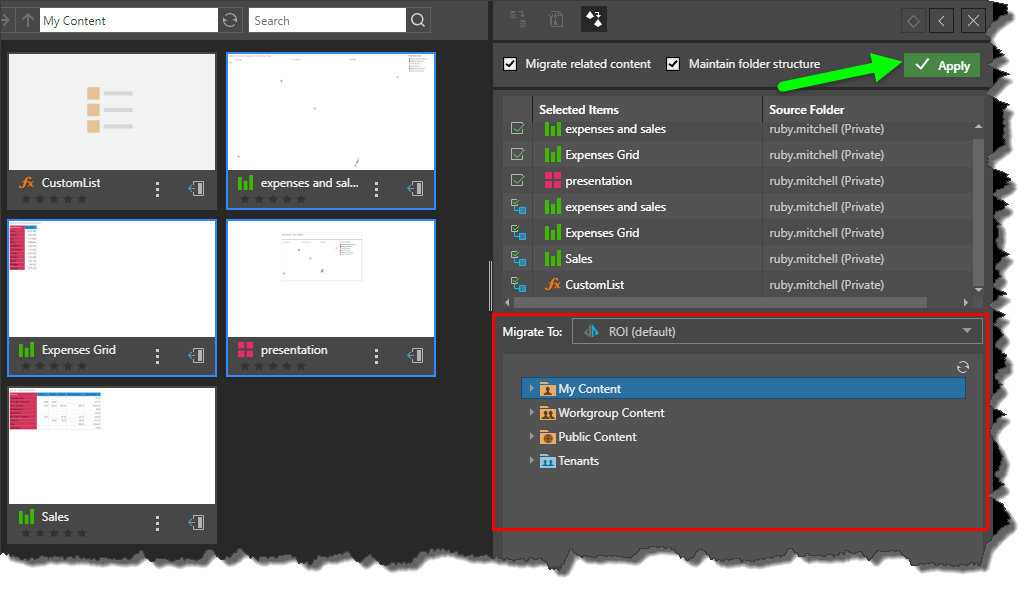Image resolution: width=1032 pixels, height=590 pixels.
Task: Uncheck Migrate related content
Action: coord(511,64)
